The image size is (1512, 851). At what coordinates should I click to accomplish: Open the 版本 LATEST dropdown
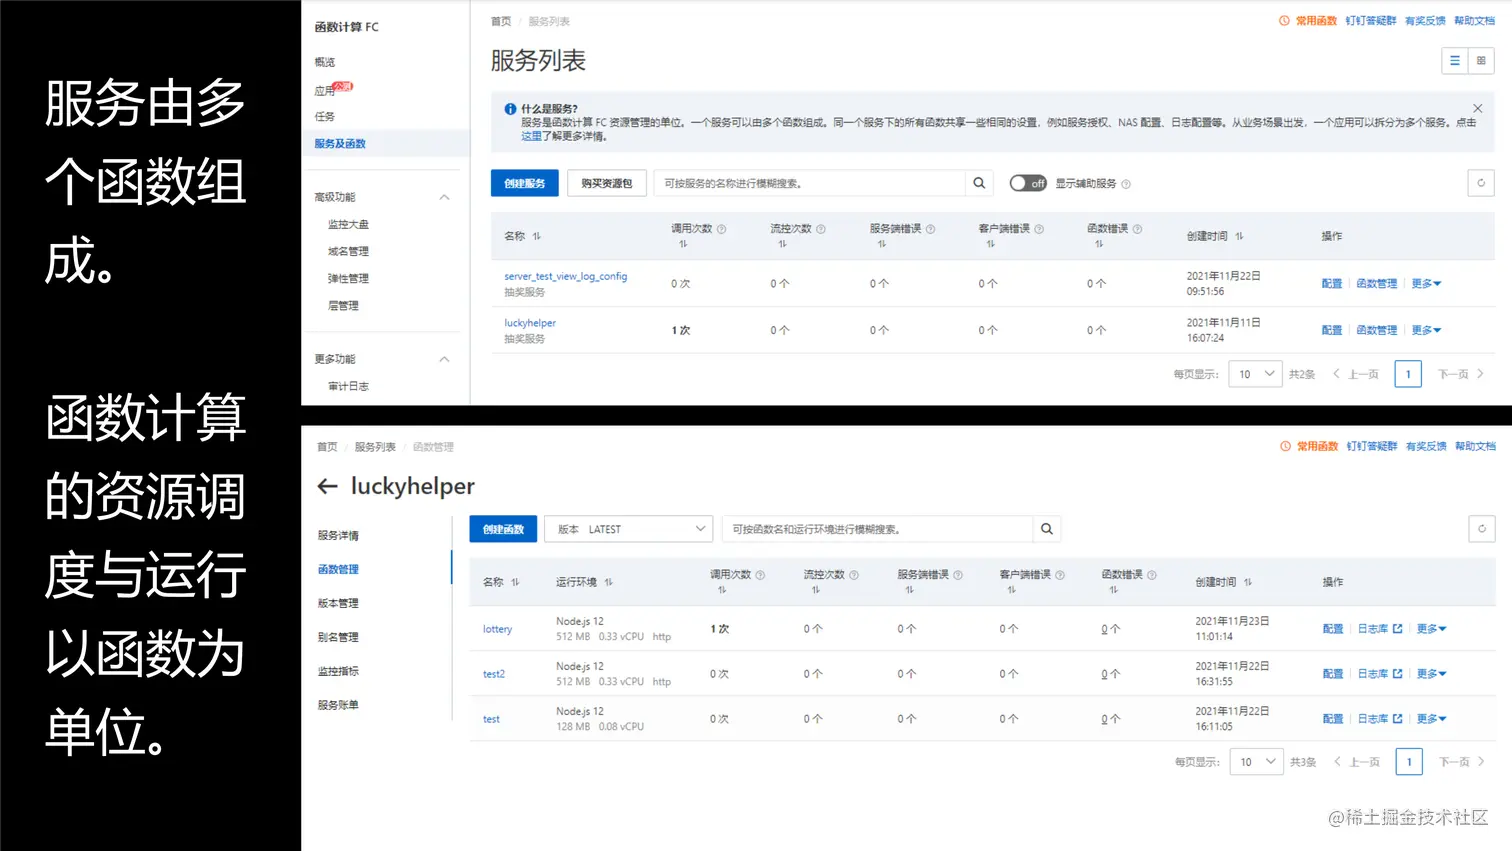(628, 529)
